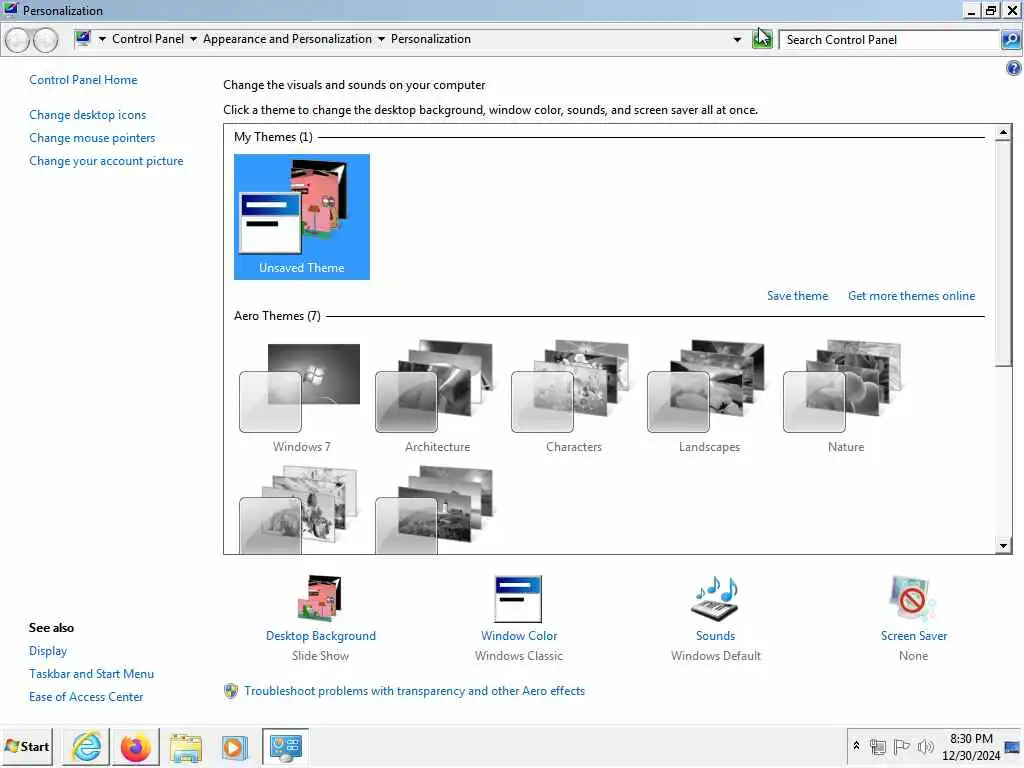This screenshot has height=768, width=1024.
Task: Click the Control Panel taskbar button
Action: [x=285, y=746]
